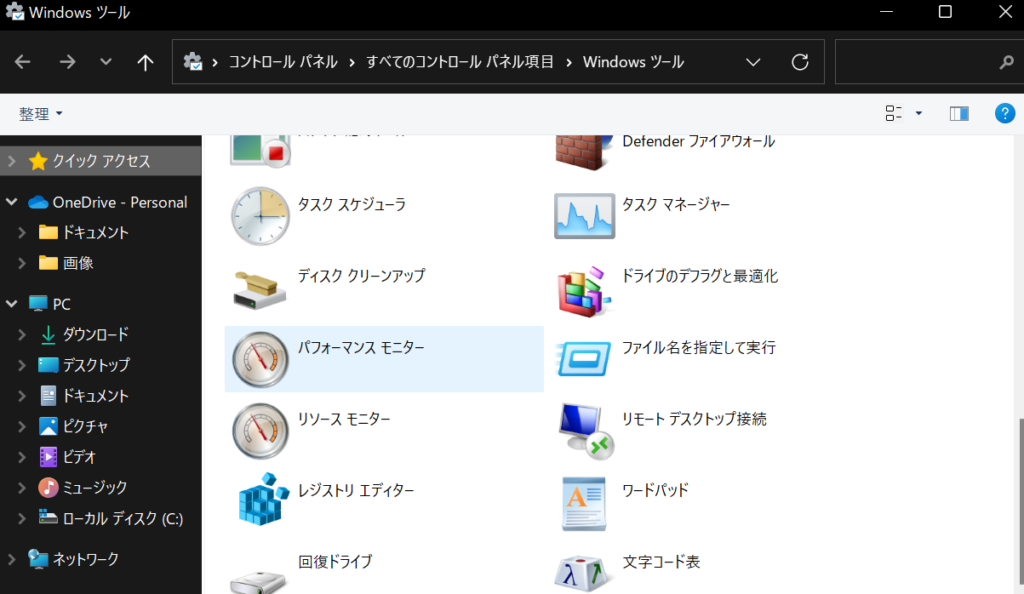Image resolution: width=1024 pixels, height=594 pixels.
Task: Open the view options dropdown arrow
Action: tap(919, 114)
